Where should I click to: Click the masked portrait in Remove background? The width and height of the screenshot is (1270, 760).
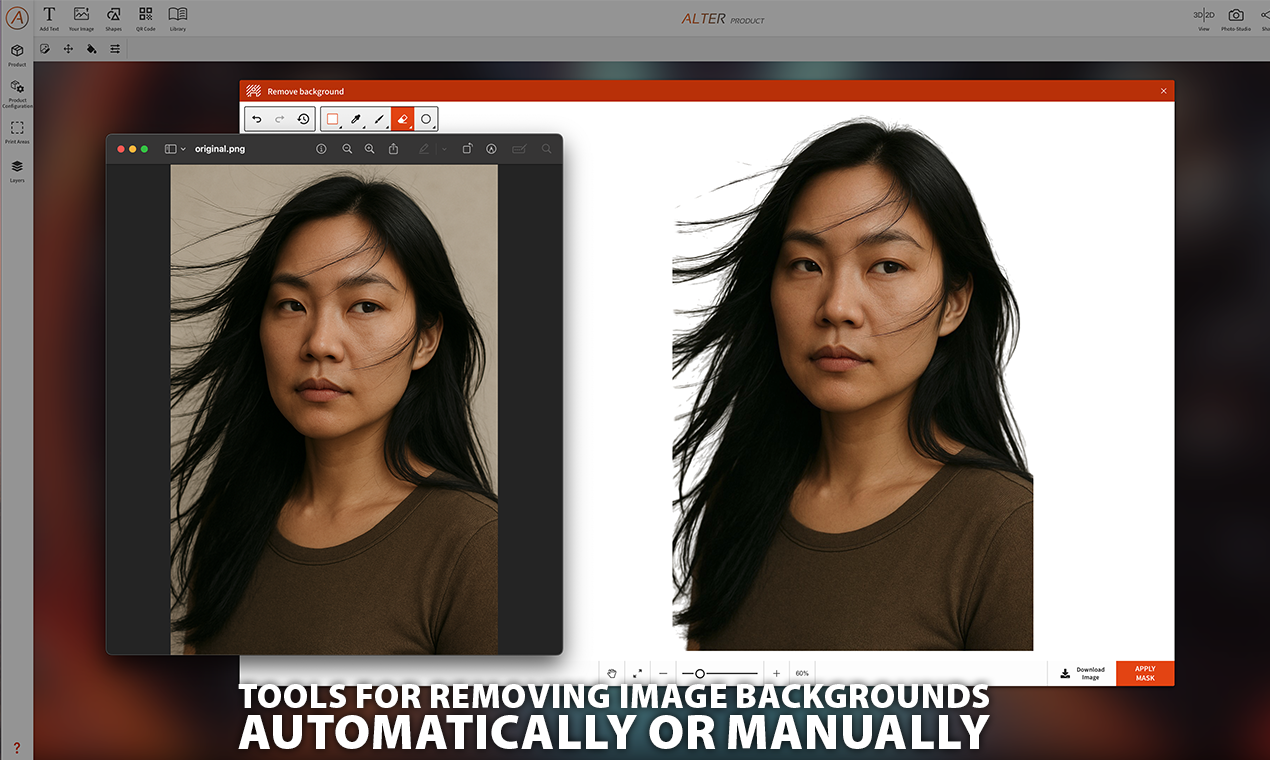point(852,386)
